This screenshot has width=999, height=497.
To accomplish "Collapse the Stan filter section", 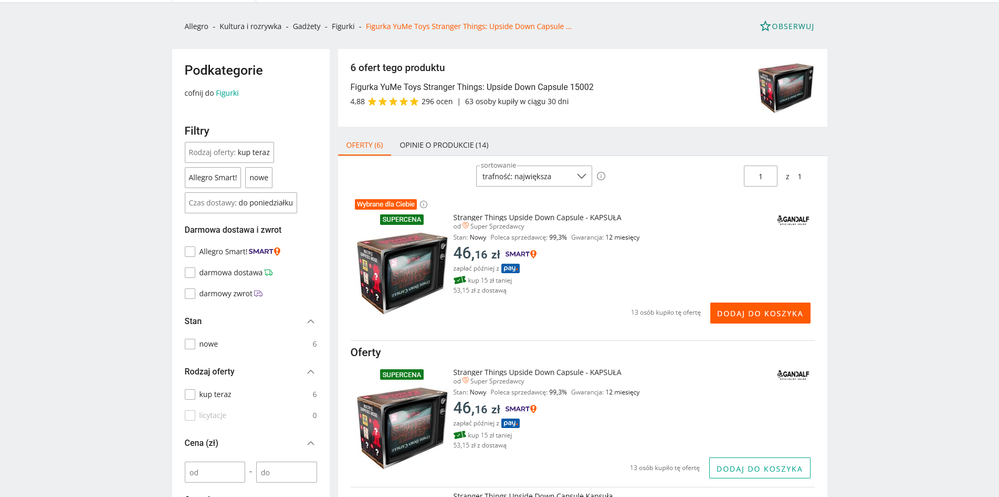I will click(x=311, y=321).
